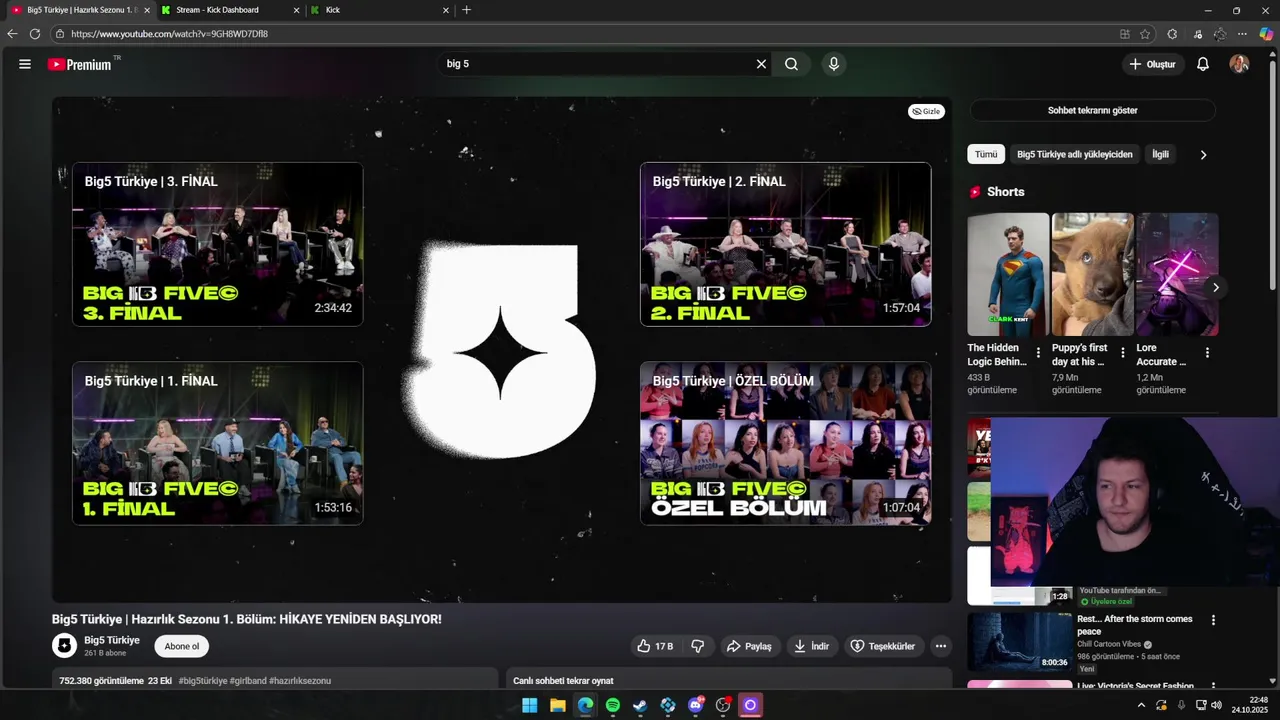The width and height of the screenshot is (1280, 720).
Task: Open the Big5 Türkiye 3. FİNAL end card
Action: pyautogui.click(x=218, y=244)
